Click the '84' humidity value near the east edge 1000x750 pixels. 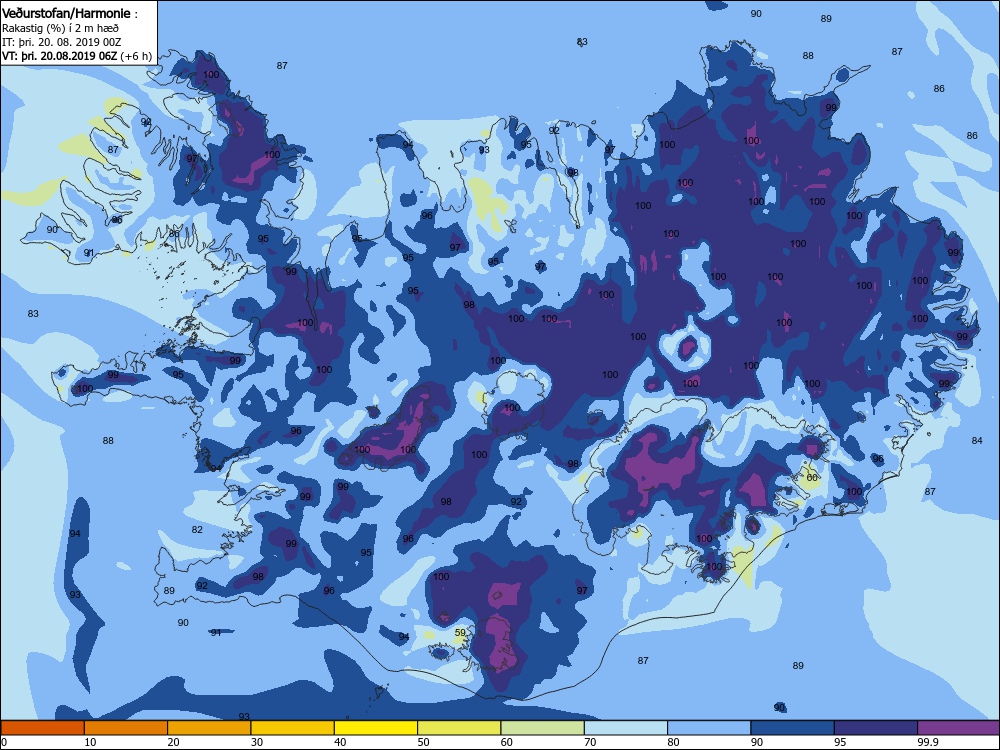coord(977,441)
